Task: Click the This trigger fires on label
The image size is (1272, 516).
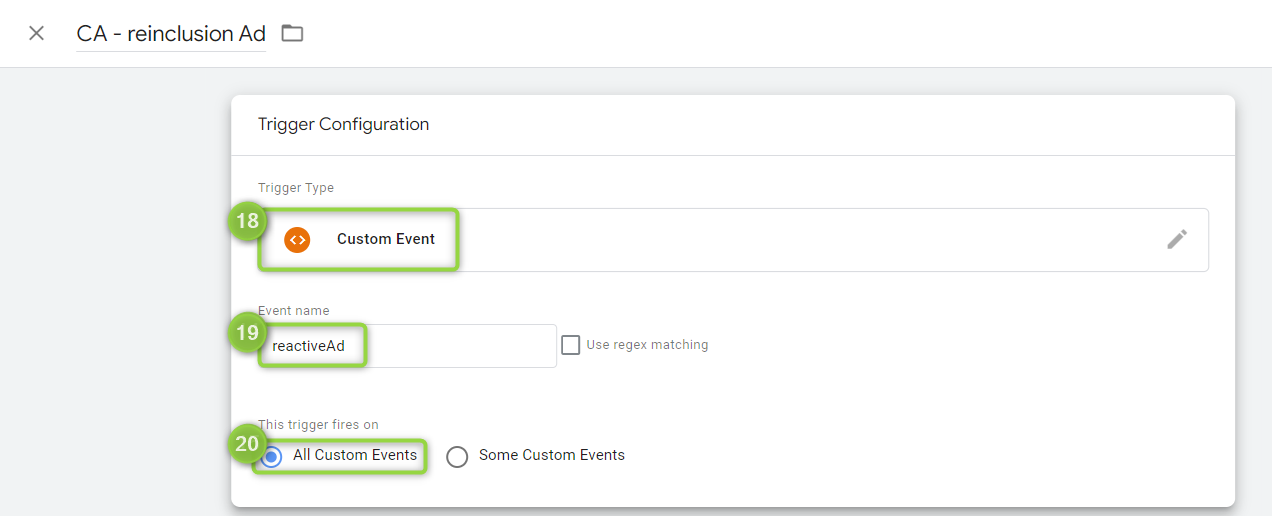Action: point(318,425)
